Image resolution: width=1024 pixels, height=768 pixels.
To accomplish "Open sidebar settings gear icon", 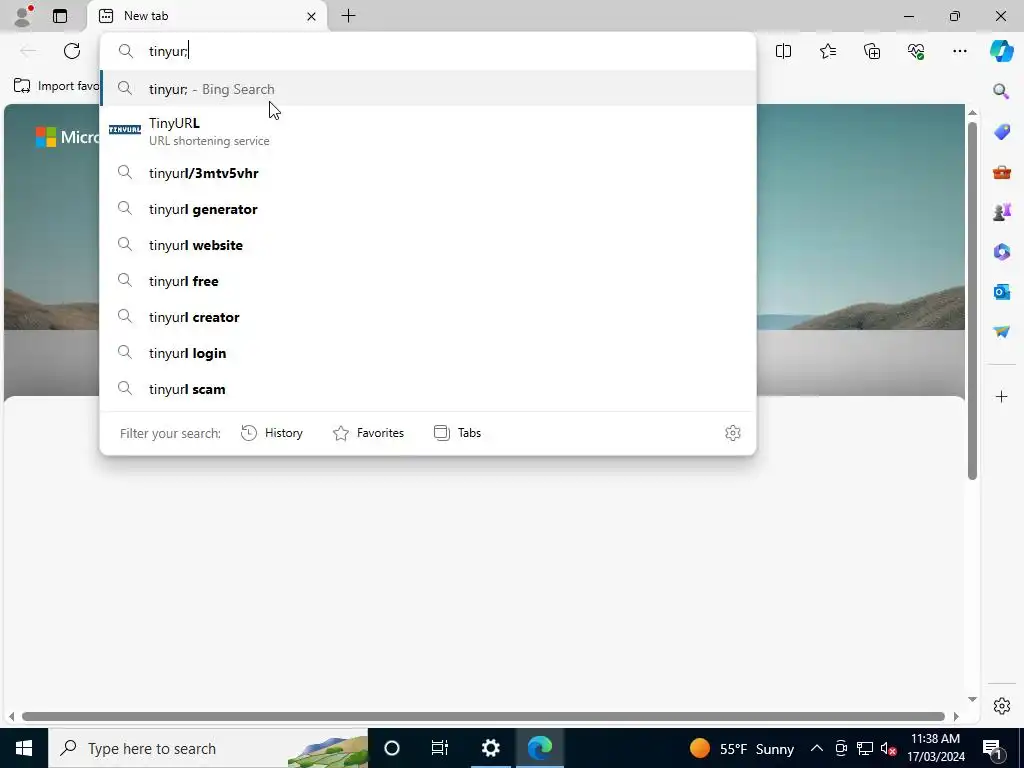I will click(x=1001, y=706).
